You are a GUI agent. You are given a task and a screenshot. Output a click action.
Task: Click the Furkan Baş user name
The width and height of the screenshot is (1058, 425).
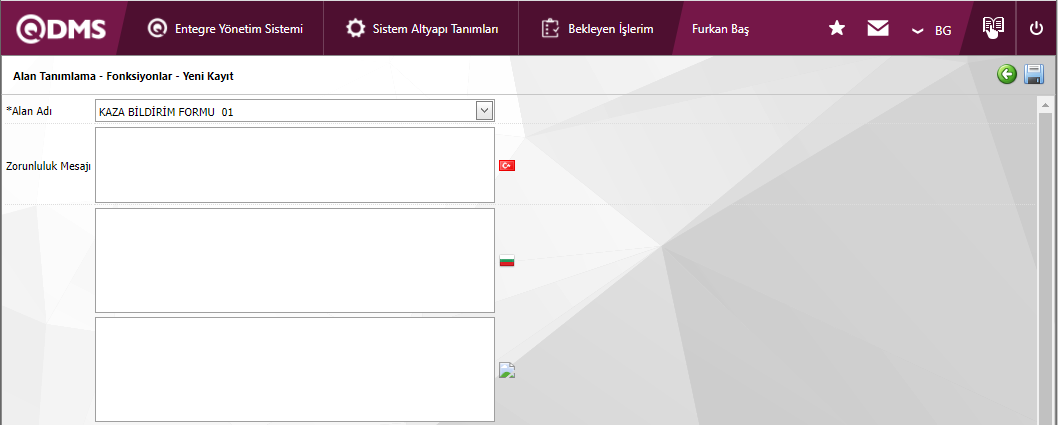[721, 30]
